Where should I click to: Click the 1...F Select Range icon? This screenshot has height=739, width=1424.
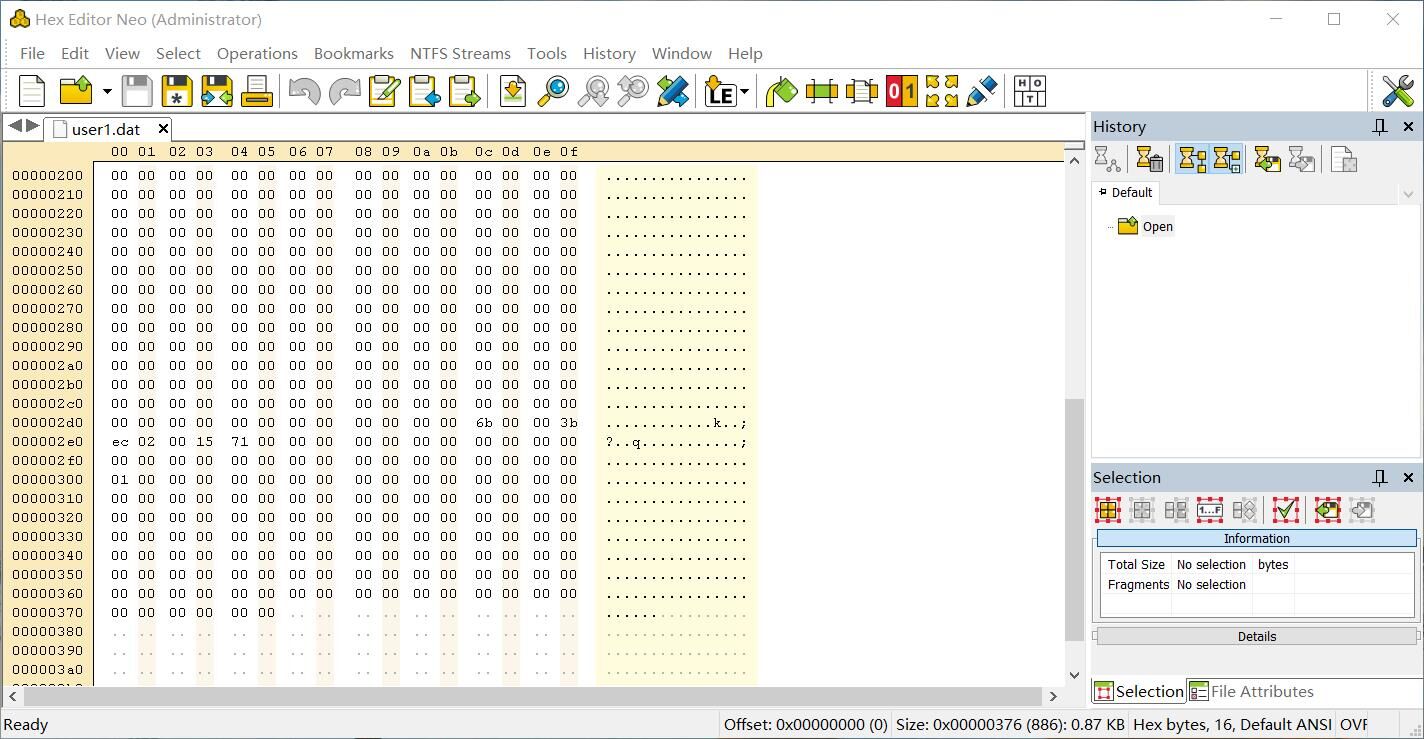[x=1210, y=510]
